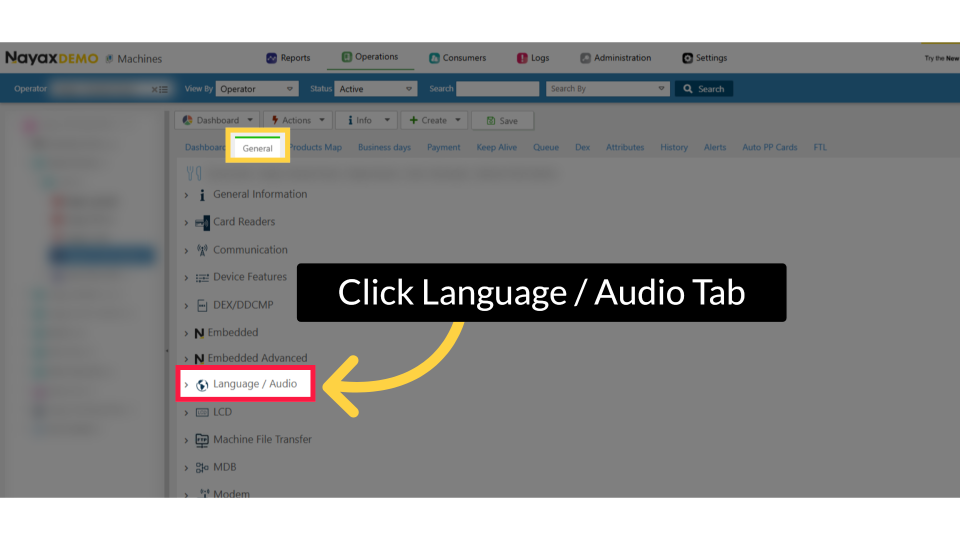Screen dimensions: 960x540
Task: Click the Card Readers icon
Action: [202, 222]
